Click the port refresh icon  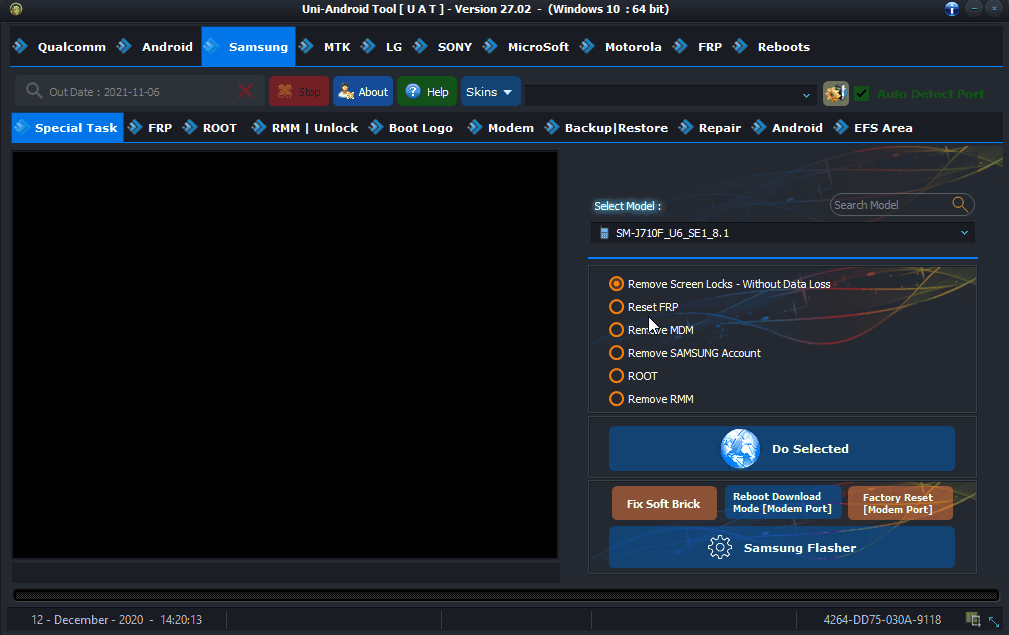(835, 93)
